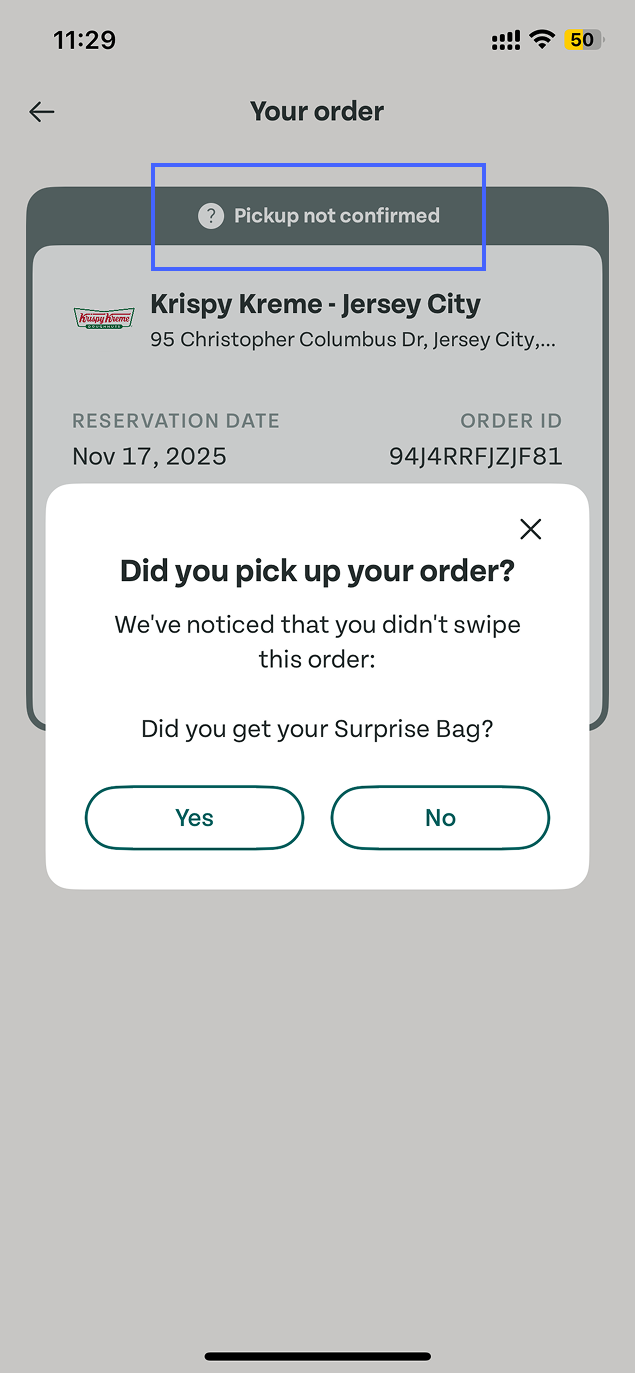Tap the question mark status icon
Viewport: 635px width, 1373px height.
click(x=210, y=216)
